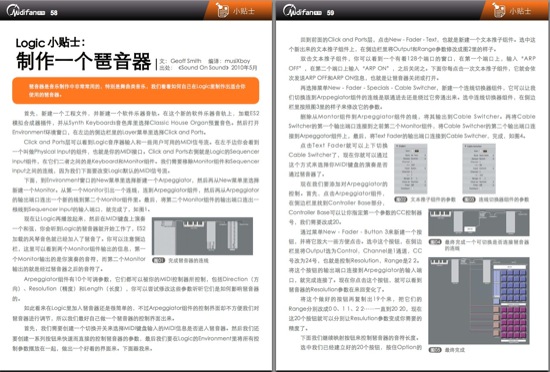Open the text fader parameters screenshot
Screen dimensions: 550x372
[x=411, y=169]
